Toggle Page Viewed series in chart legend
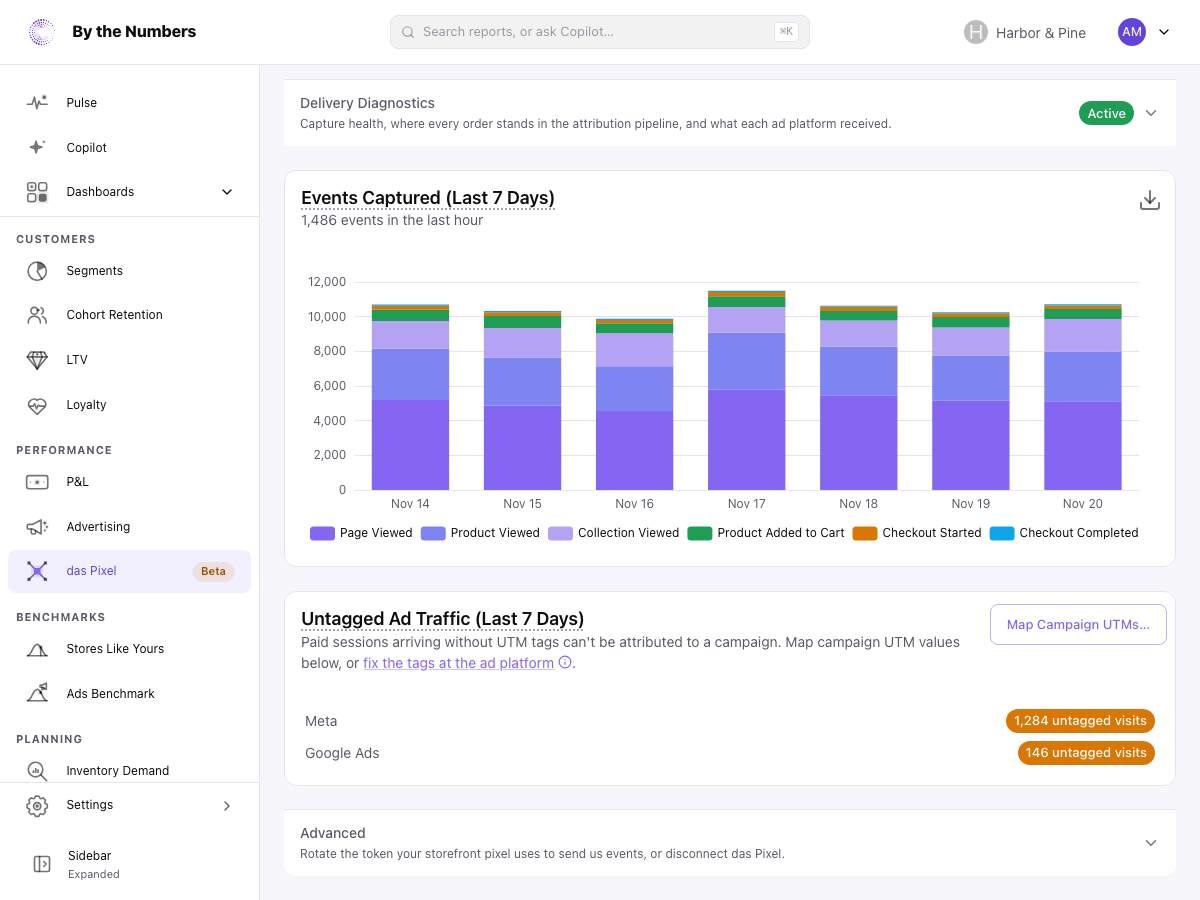Viewport: 1200px width, 900px height. click(361, 533)
